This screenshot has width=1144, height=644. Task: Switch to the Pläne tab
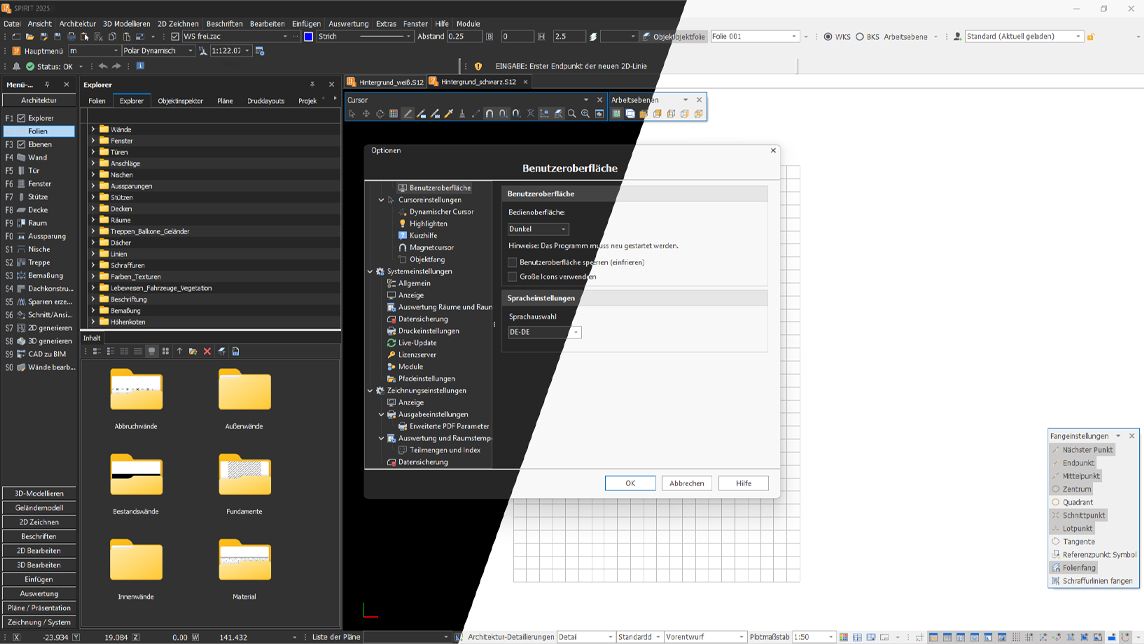(x=225, y=101)
